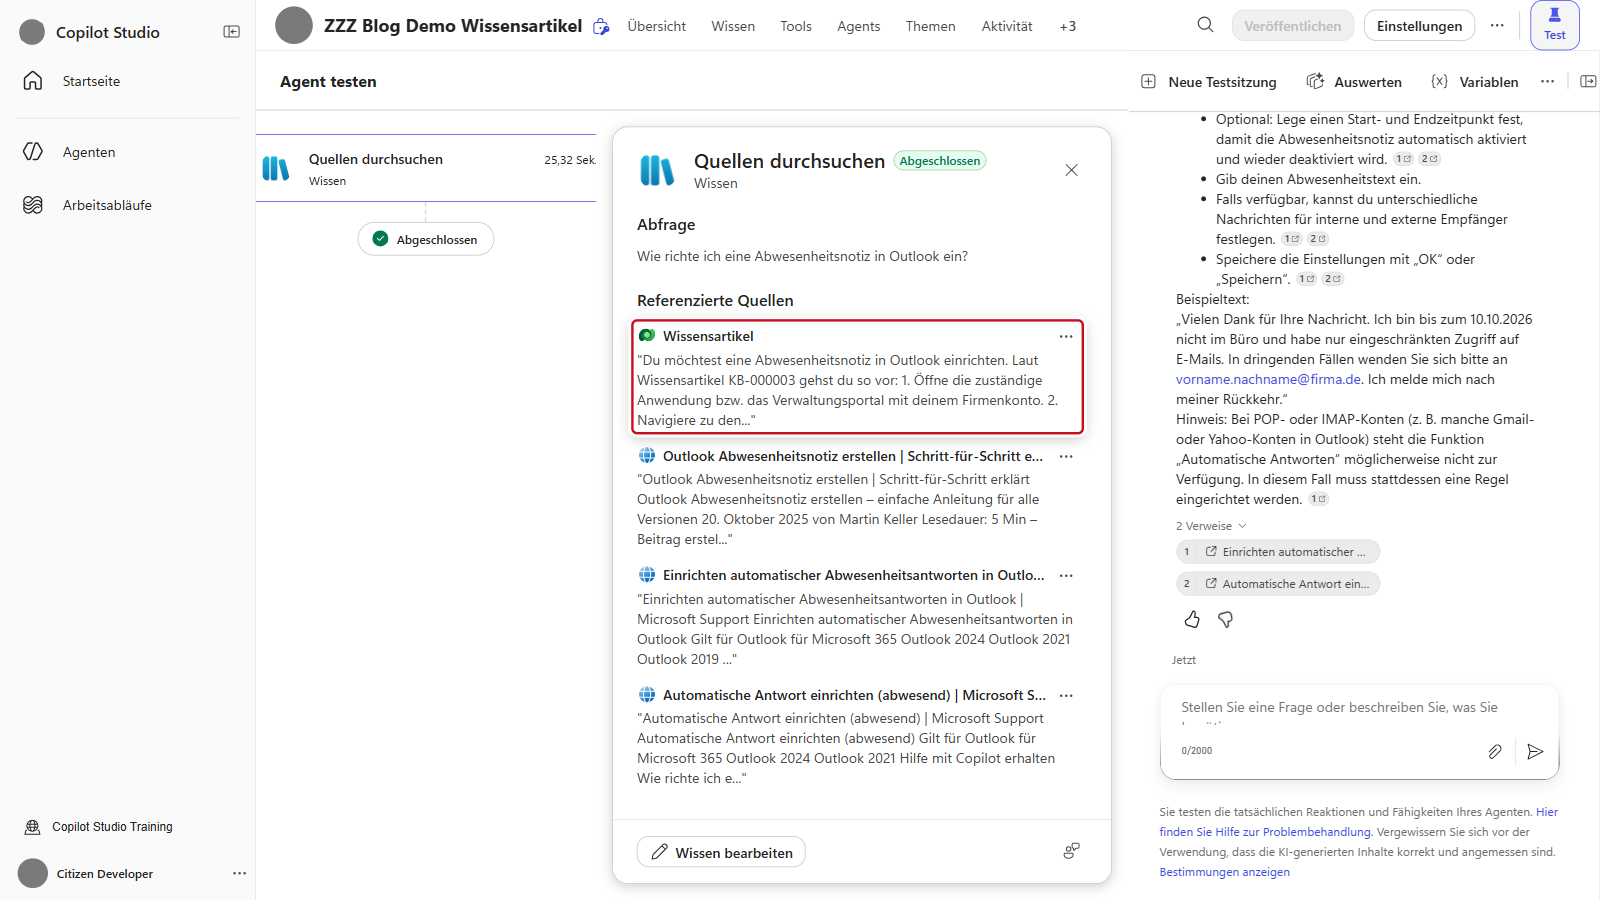Open Variablen panel
The image size is (1600, 900).
(x=1475, y=82)
